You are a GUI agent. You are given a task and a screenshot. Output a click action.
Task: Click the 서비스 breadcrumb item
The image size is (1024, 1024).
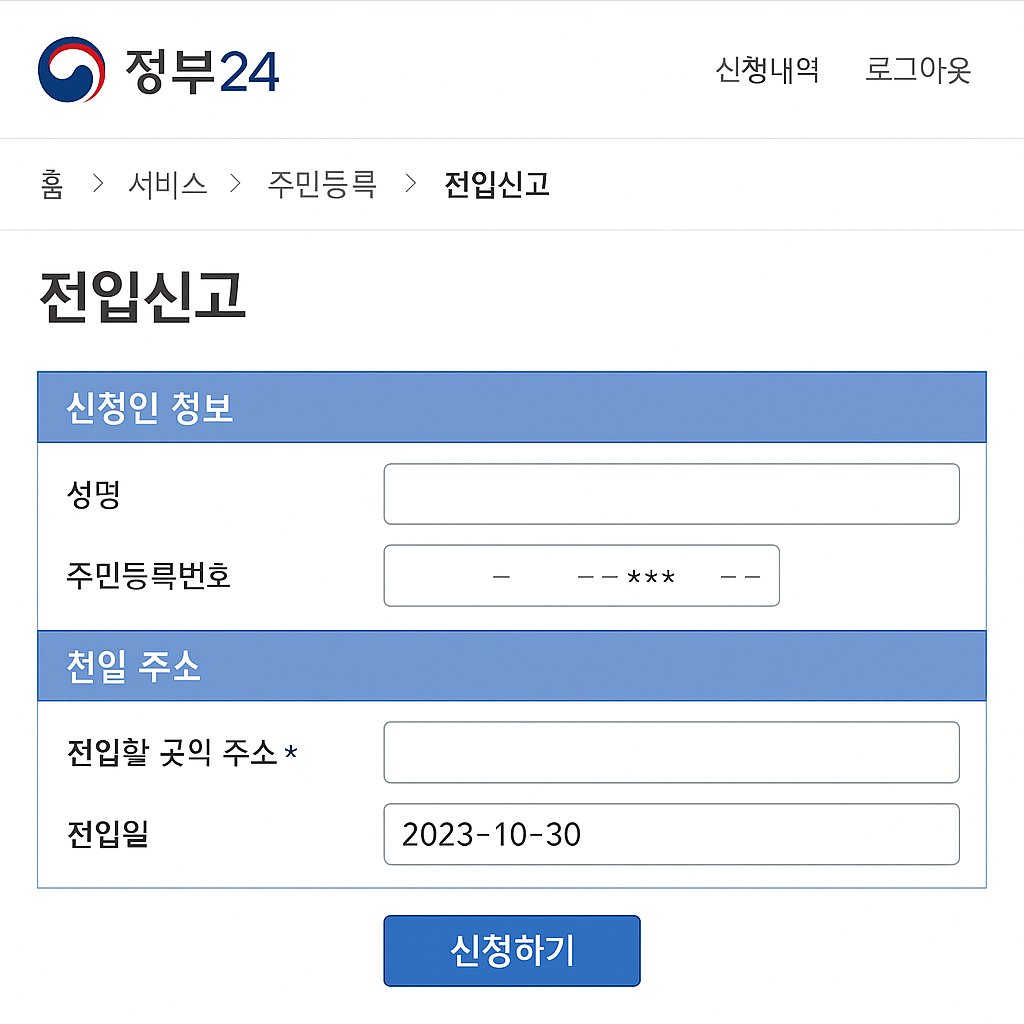pos(167,184)
